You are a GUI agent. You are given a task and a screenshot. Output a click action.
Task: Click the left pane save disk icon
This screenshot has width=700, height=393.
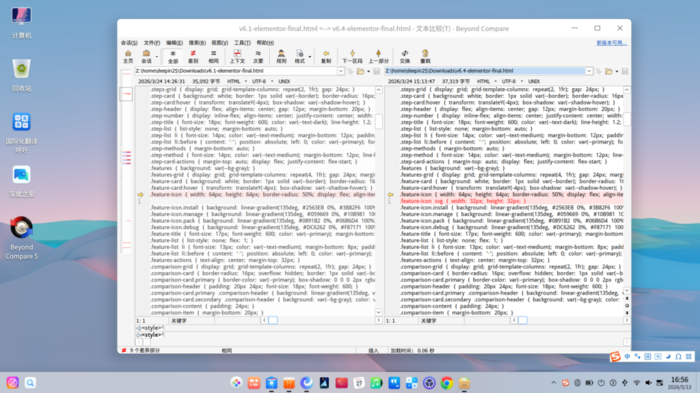(x=377, y=71)
